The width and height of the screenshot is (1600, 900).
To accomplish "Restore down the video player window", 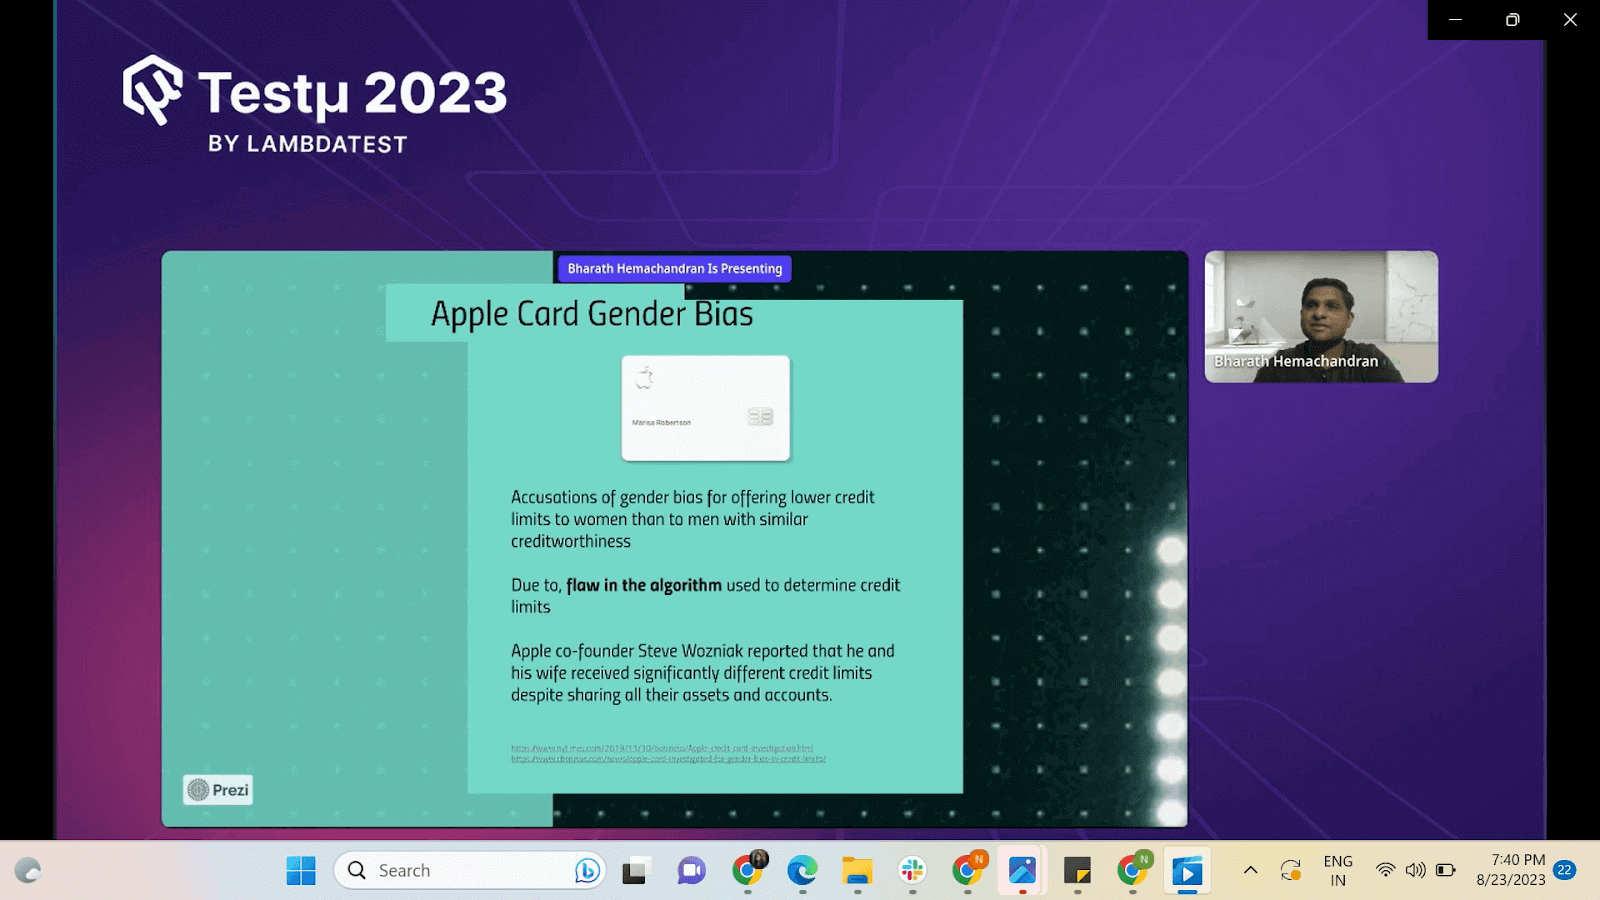I will pos(1513,20).
